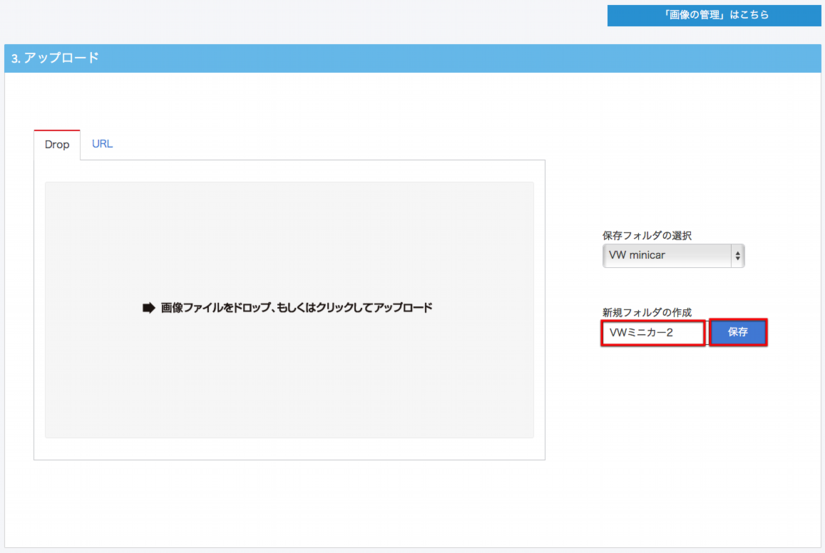825x553 pixels.
Task: Click the right-pointing arrow icon in drop zone
Action: coord(149,308)
